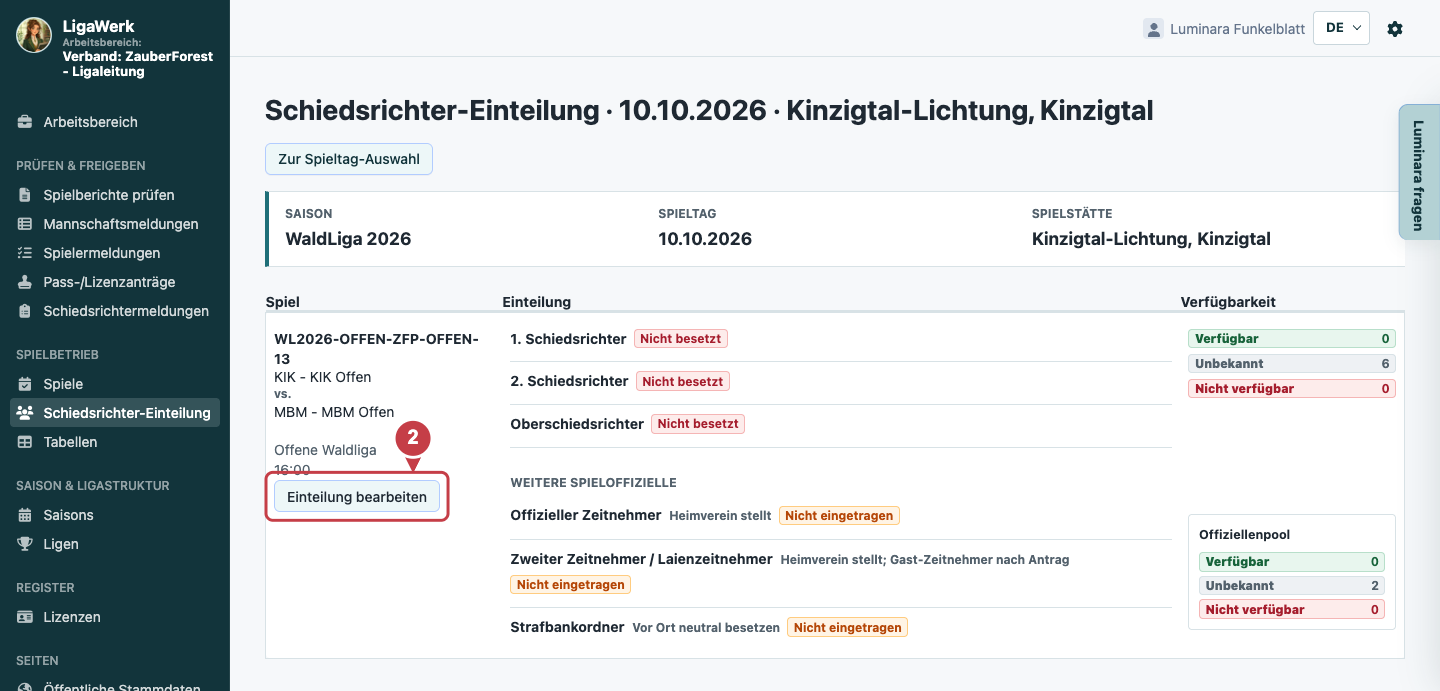
Task: Click the Saisons calendar icon
Action: 25,515
